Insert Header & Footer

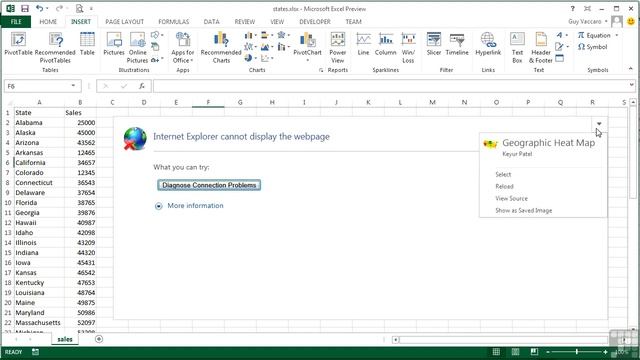[541, 48]
